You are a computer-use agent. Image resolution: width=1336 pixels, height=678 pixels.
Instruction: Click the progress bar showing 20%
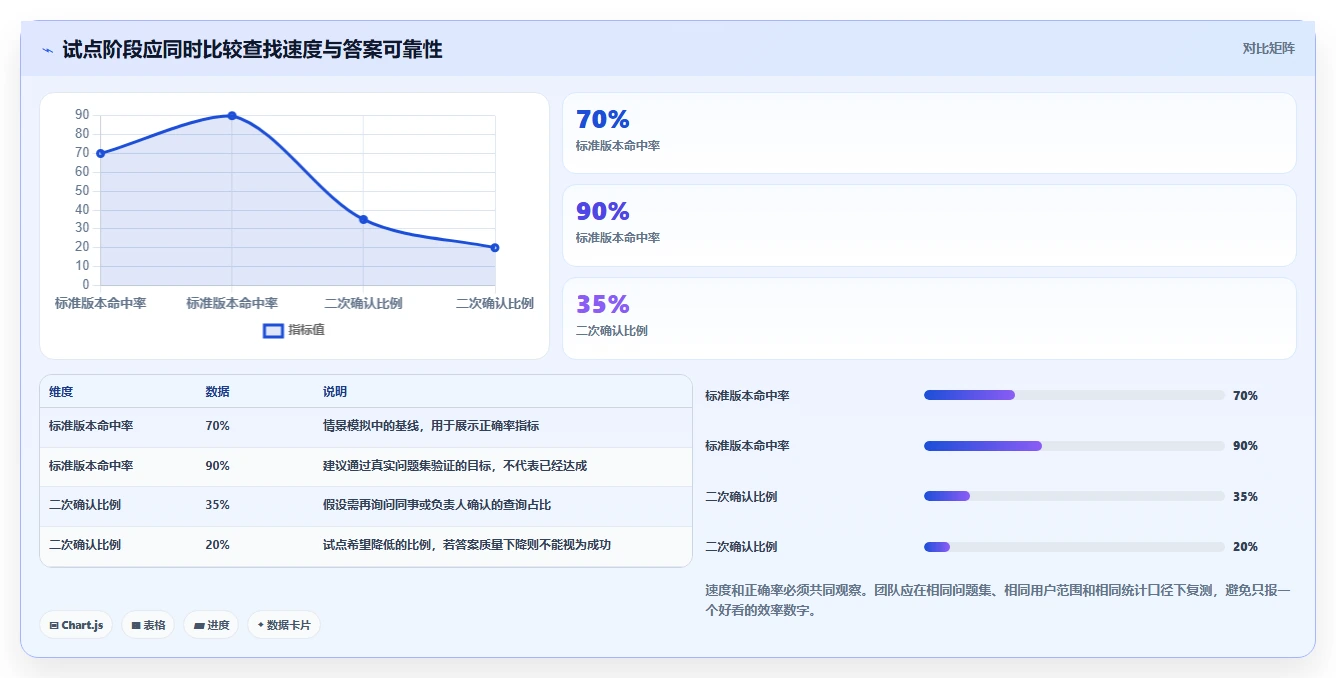click(x=1074, y=547)
